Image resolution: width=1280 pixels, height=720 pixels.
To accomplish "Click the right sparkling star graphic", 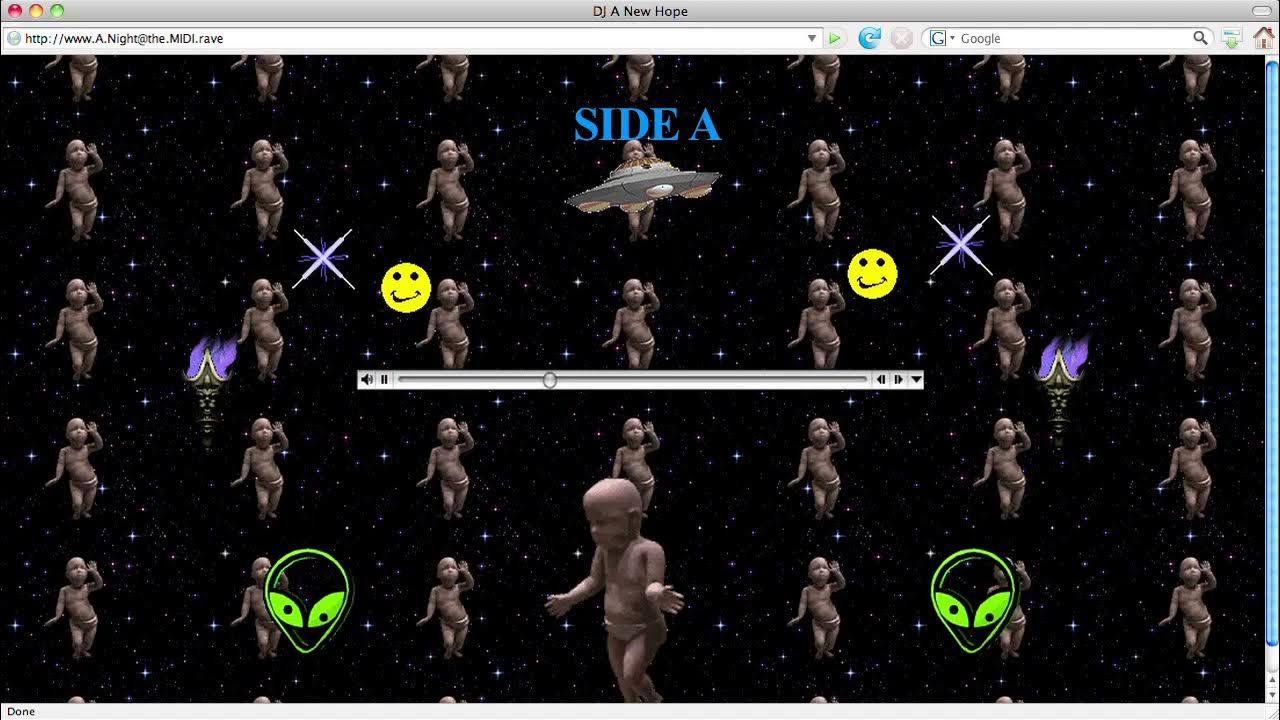I will [x=961, y=245].
